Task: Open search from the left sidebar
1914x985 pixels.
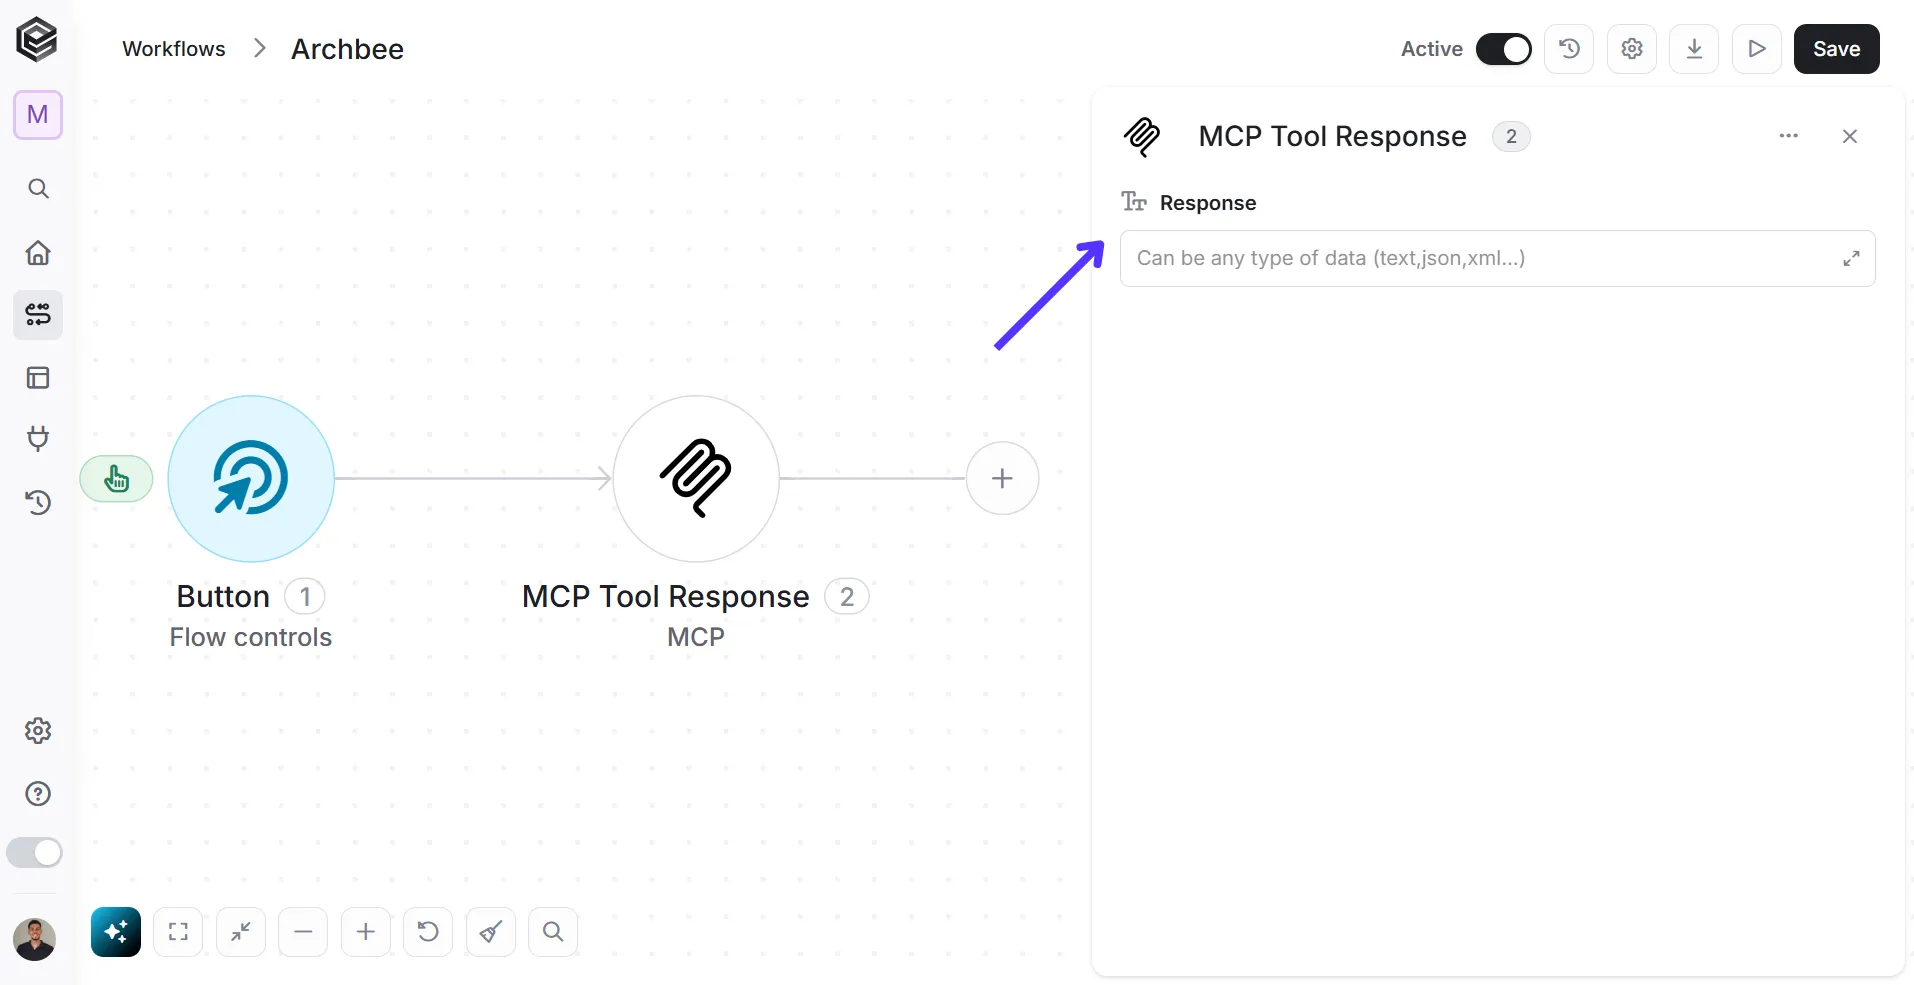Action: click(x=38, y=189)
